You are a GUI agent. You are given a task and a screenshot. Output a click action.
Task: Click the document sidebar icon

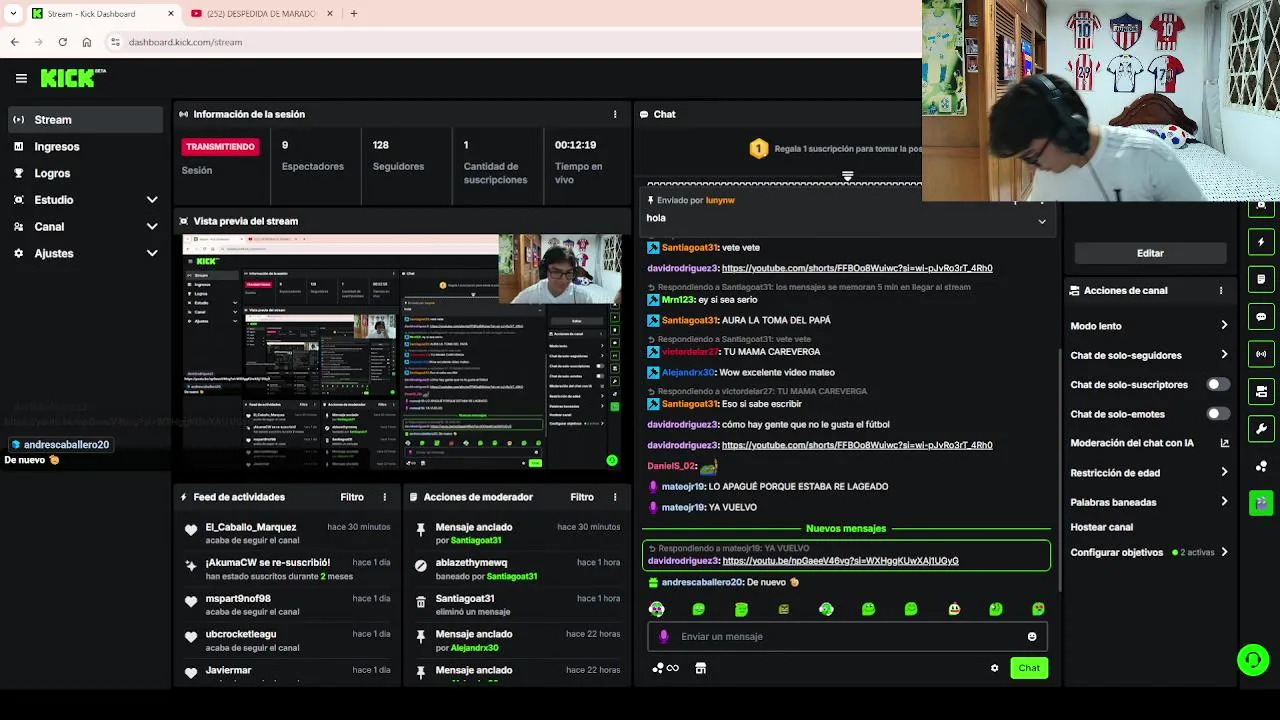coord(1261,279)
